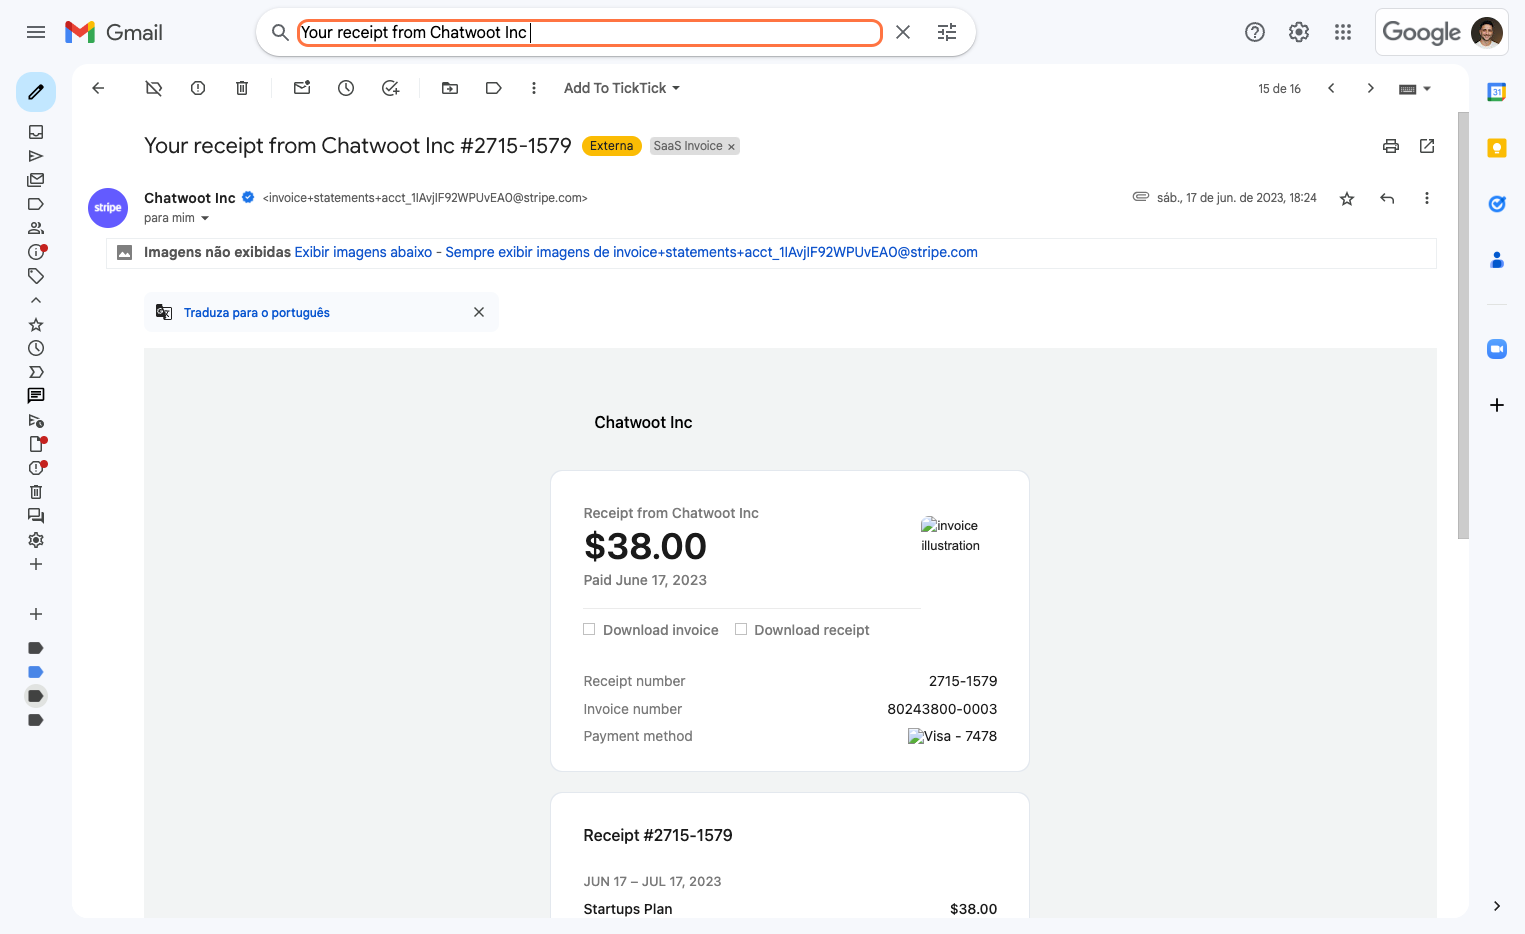Open the Trash icon in sidebar

(36, 492)
